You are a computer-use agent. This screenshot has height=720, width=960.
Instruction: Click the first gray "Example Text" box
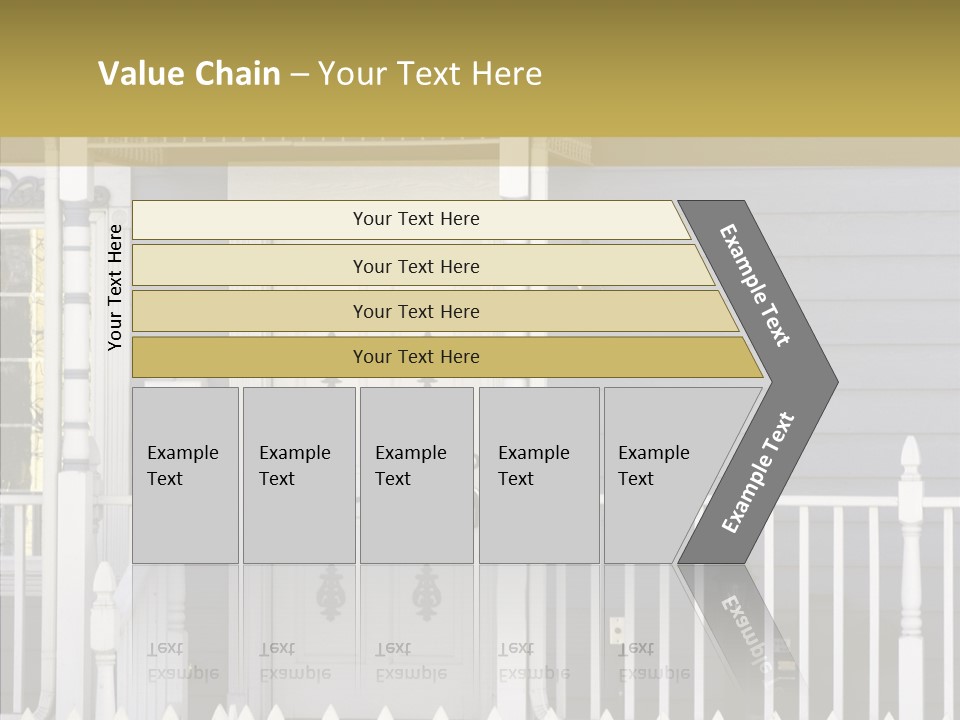pyautogui.click(x=185, y=475)
